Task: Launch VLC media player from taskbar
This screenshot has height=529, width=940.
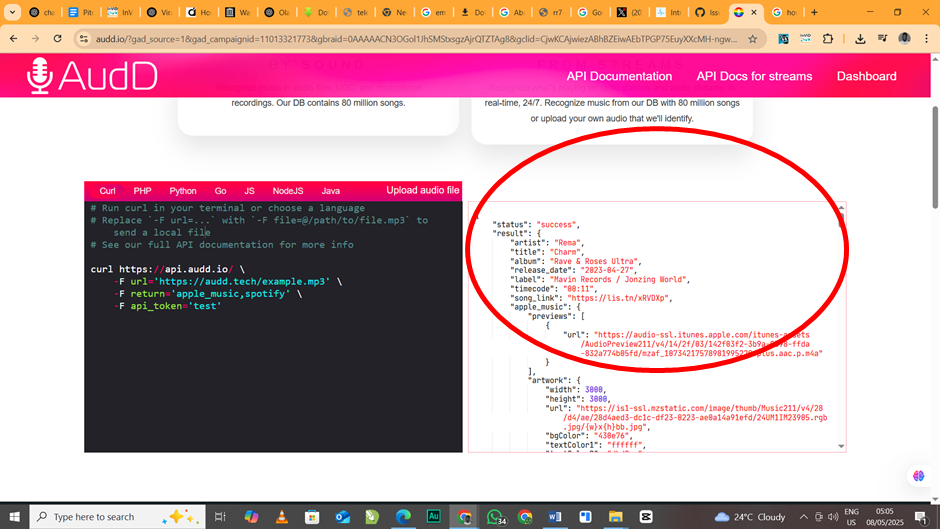Action: coord(282,516)
